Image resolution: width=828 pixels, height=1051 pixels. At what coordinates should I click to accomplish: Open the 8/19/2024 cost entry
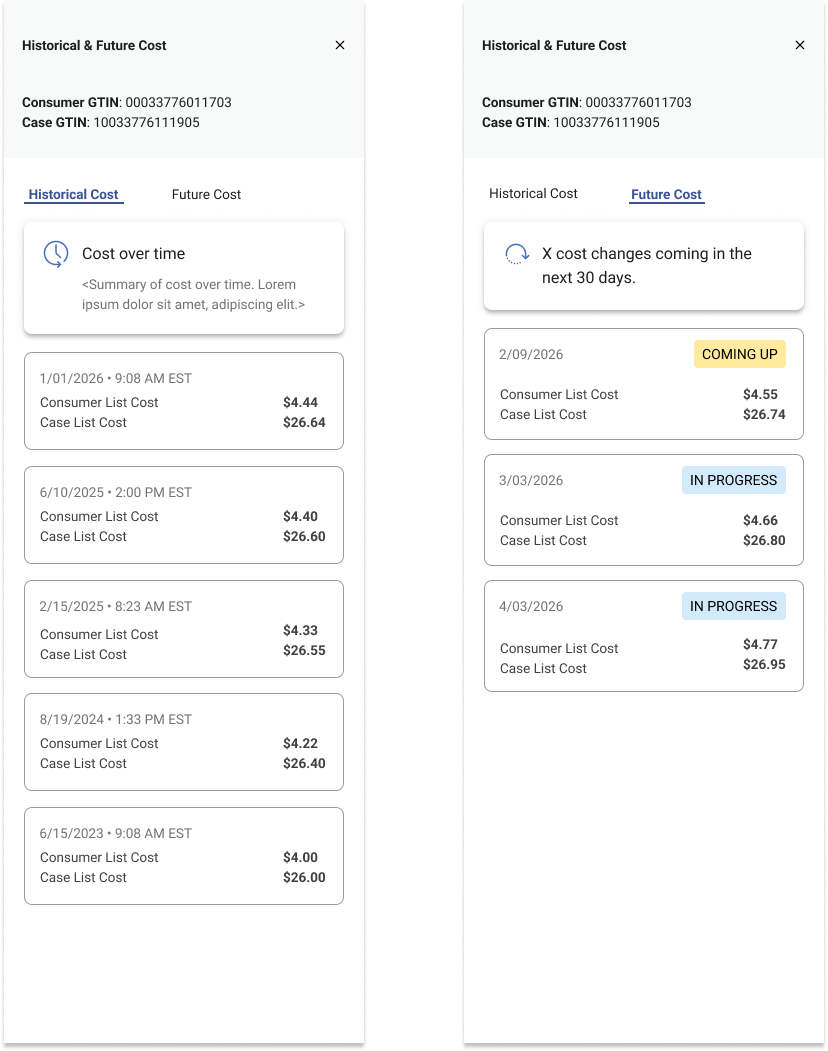click(184, 741)
